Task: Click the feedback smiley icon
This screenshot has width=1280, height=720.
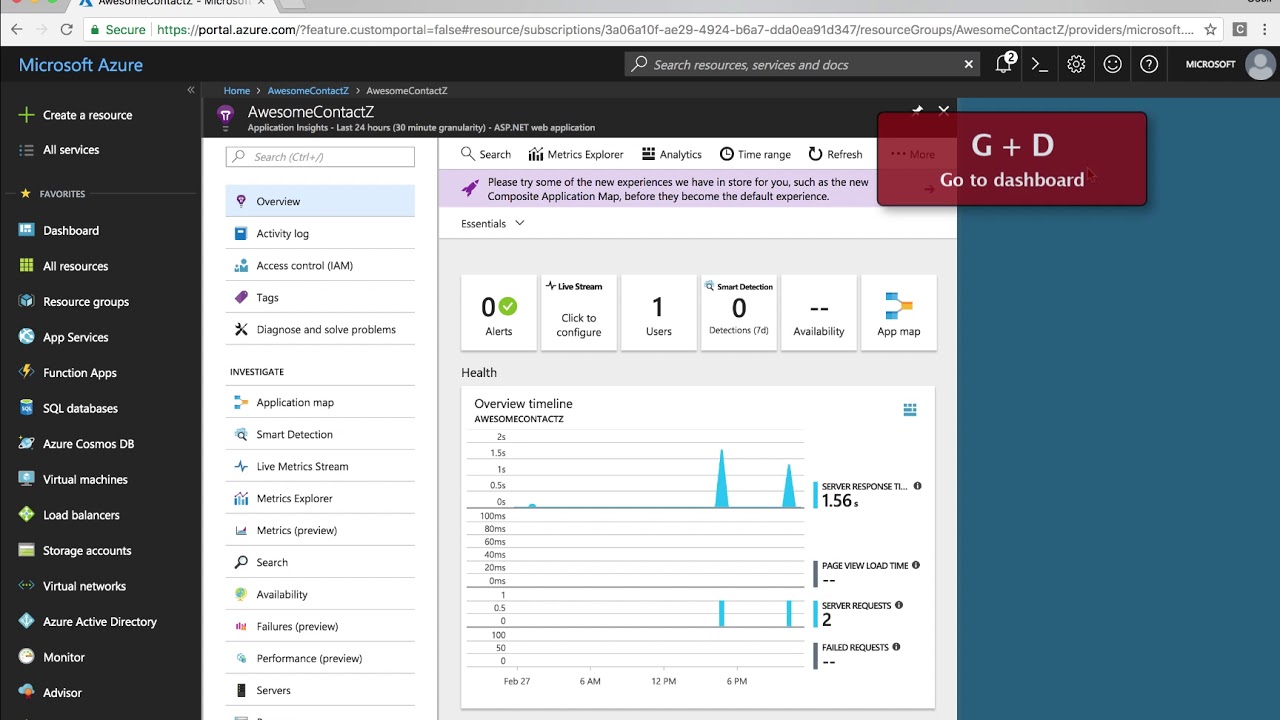Action: [1112, 64]
